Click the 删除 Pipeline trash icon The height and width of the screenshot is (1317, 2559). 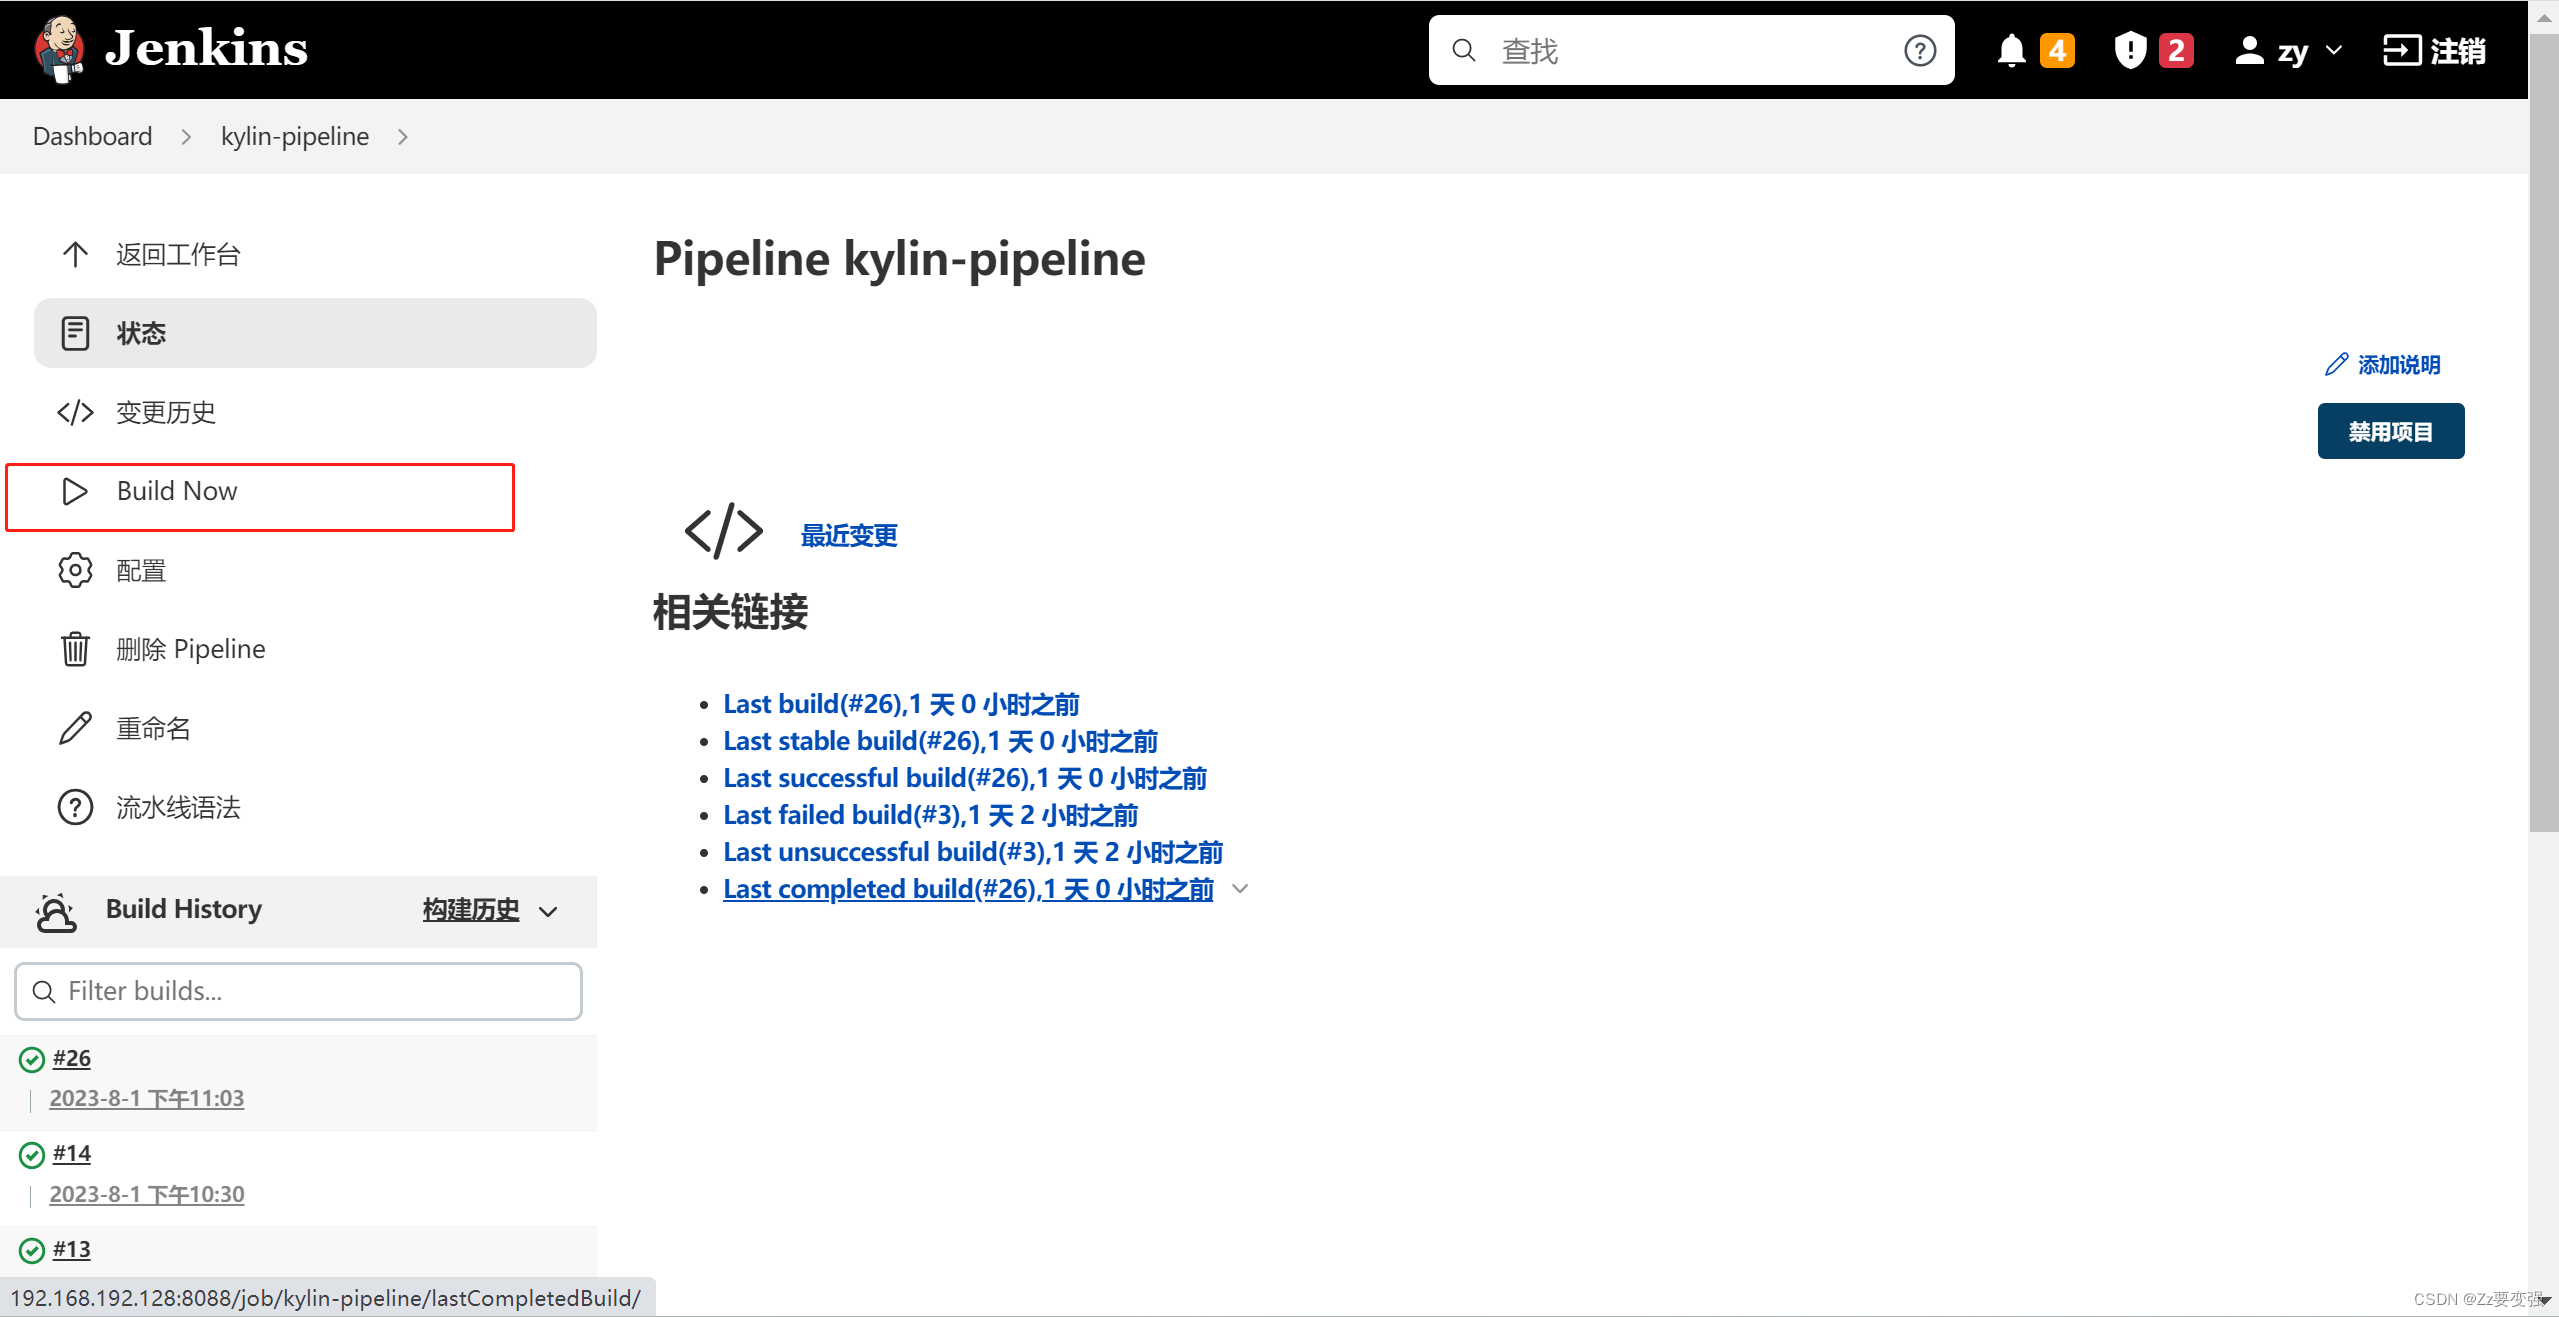tap(74, 648)
